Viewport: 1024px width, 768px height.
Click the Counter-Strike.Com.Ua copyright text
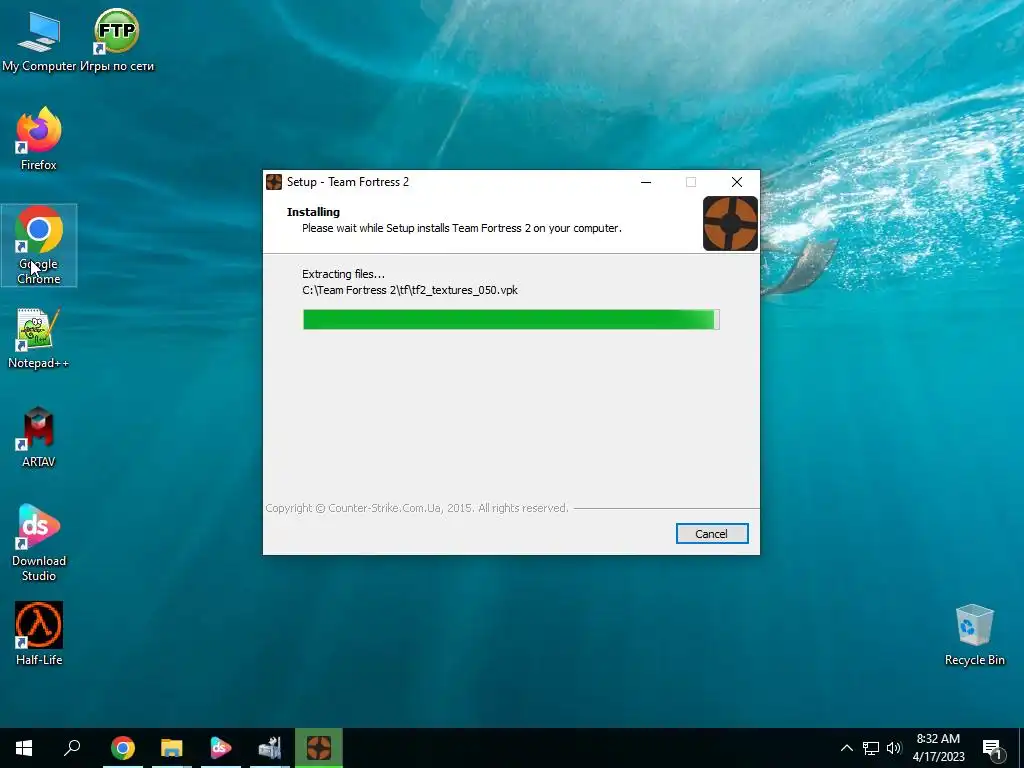click(x=417, y=508)
